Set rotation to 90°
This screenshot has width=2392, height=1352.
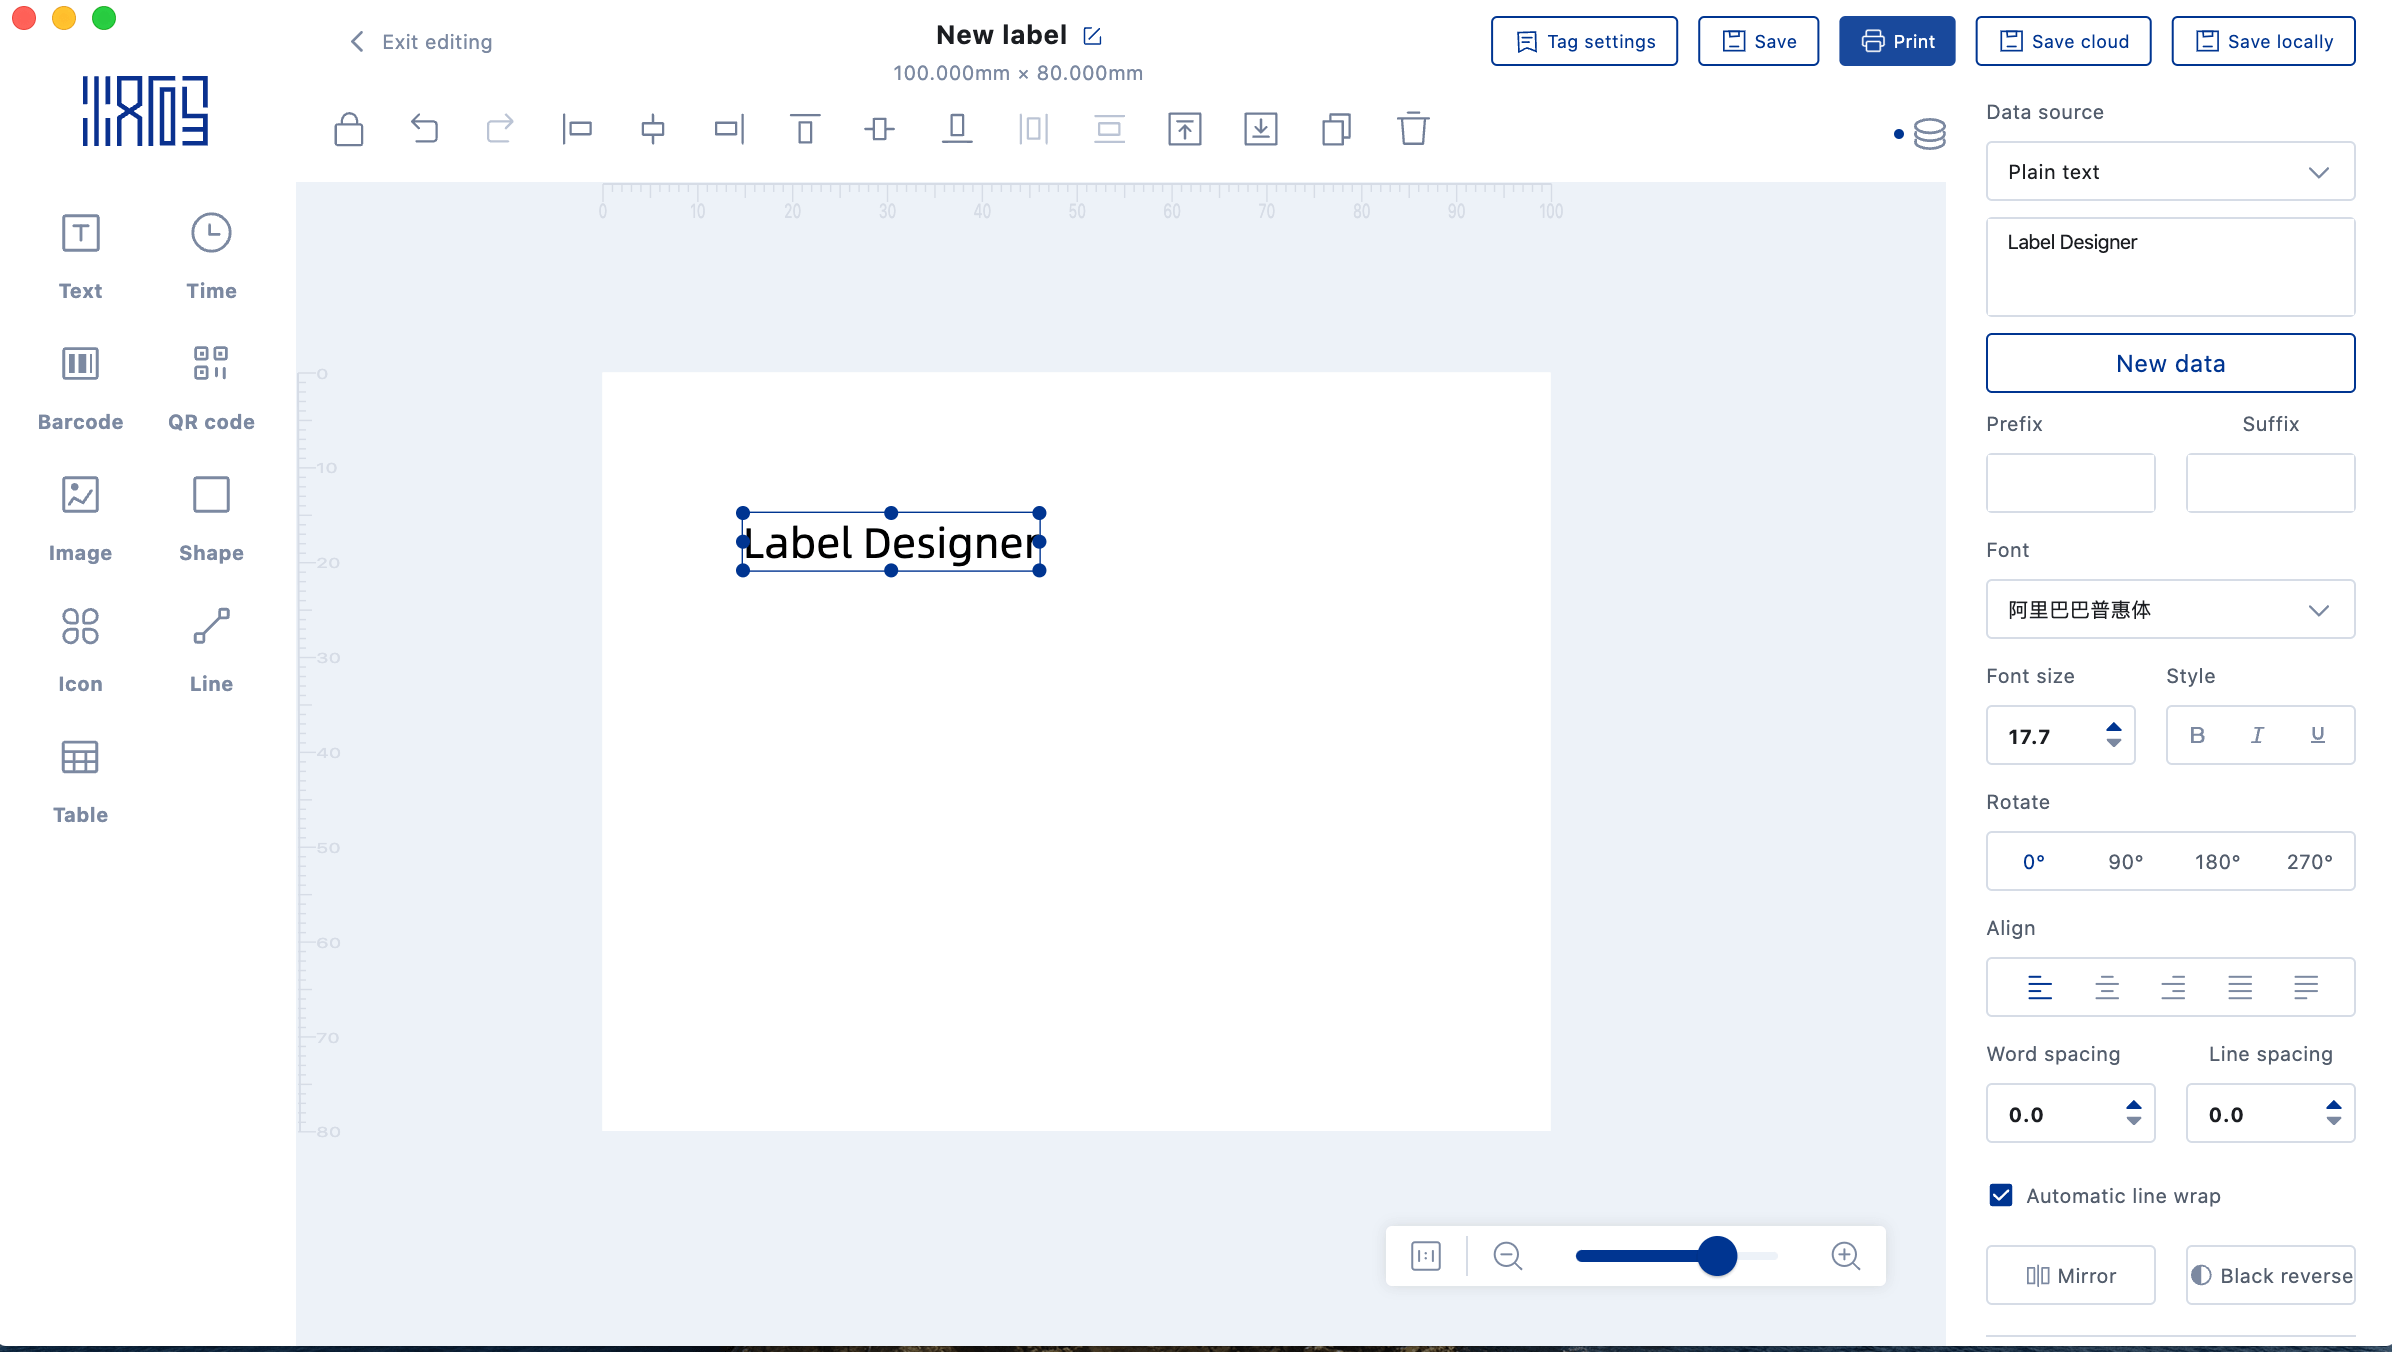[2125, 862]
